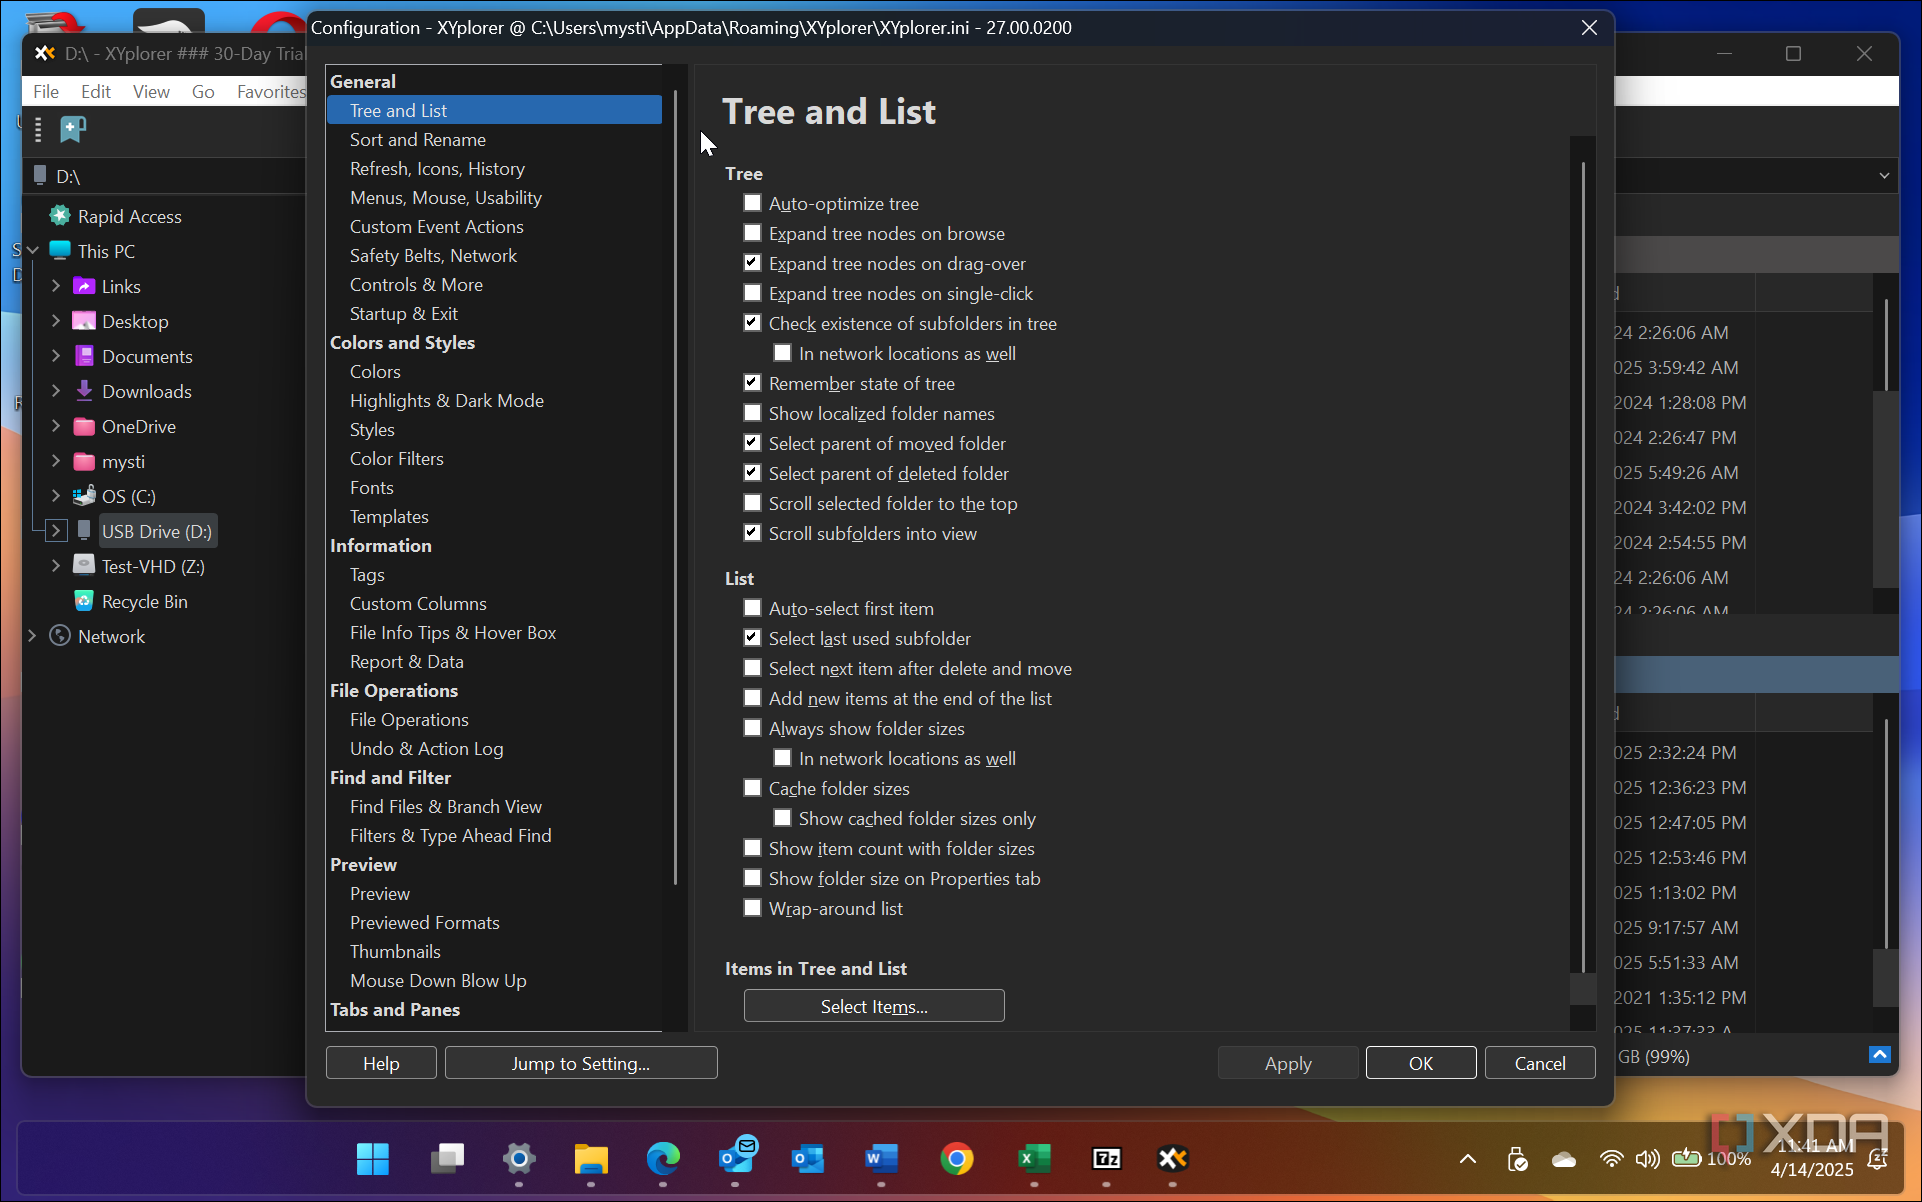Open Excel from the taskbar
This screenshot has width=1922, height=1202.
coord(1034,1159)
